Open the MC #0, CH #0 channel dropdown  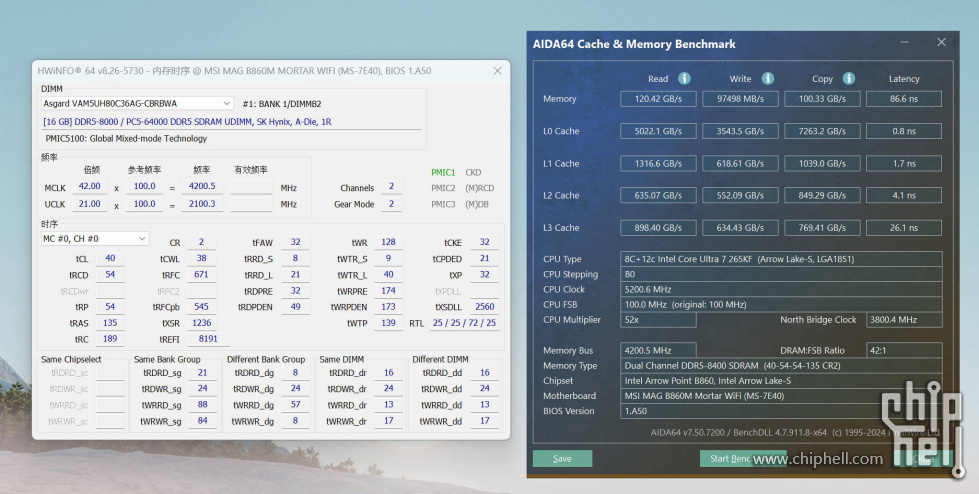(95, 239)
